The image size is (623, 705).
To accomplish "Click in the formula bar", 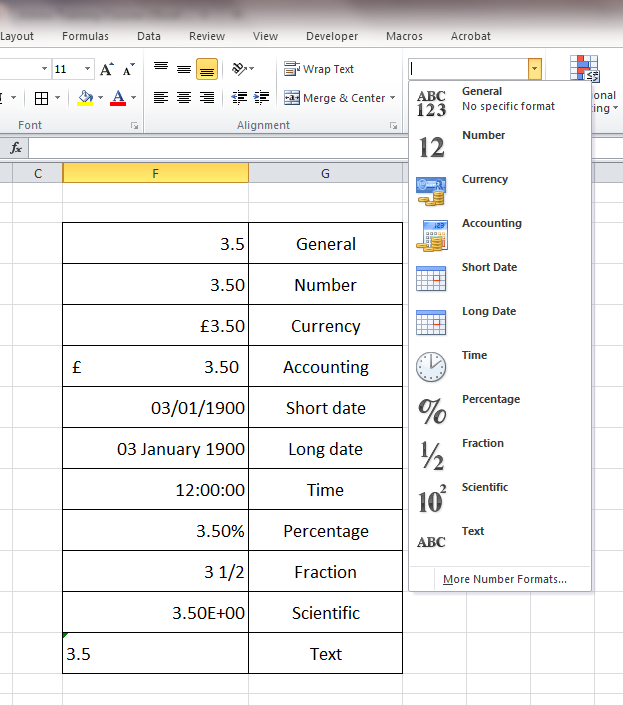I will click(x=218, y=148).
